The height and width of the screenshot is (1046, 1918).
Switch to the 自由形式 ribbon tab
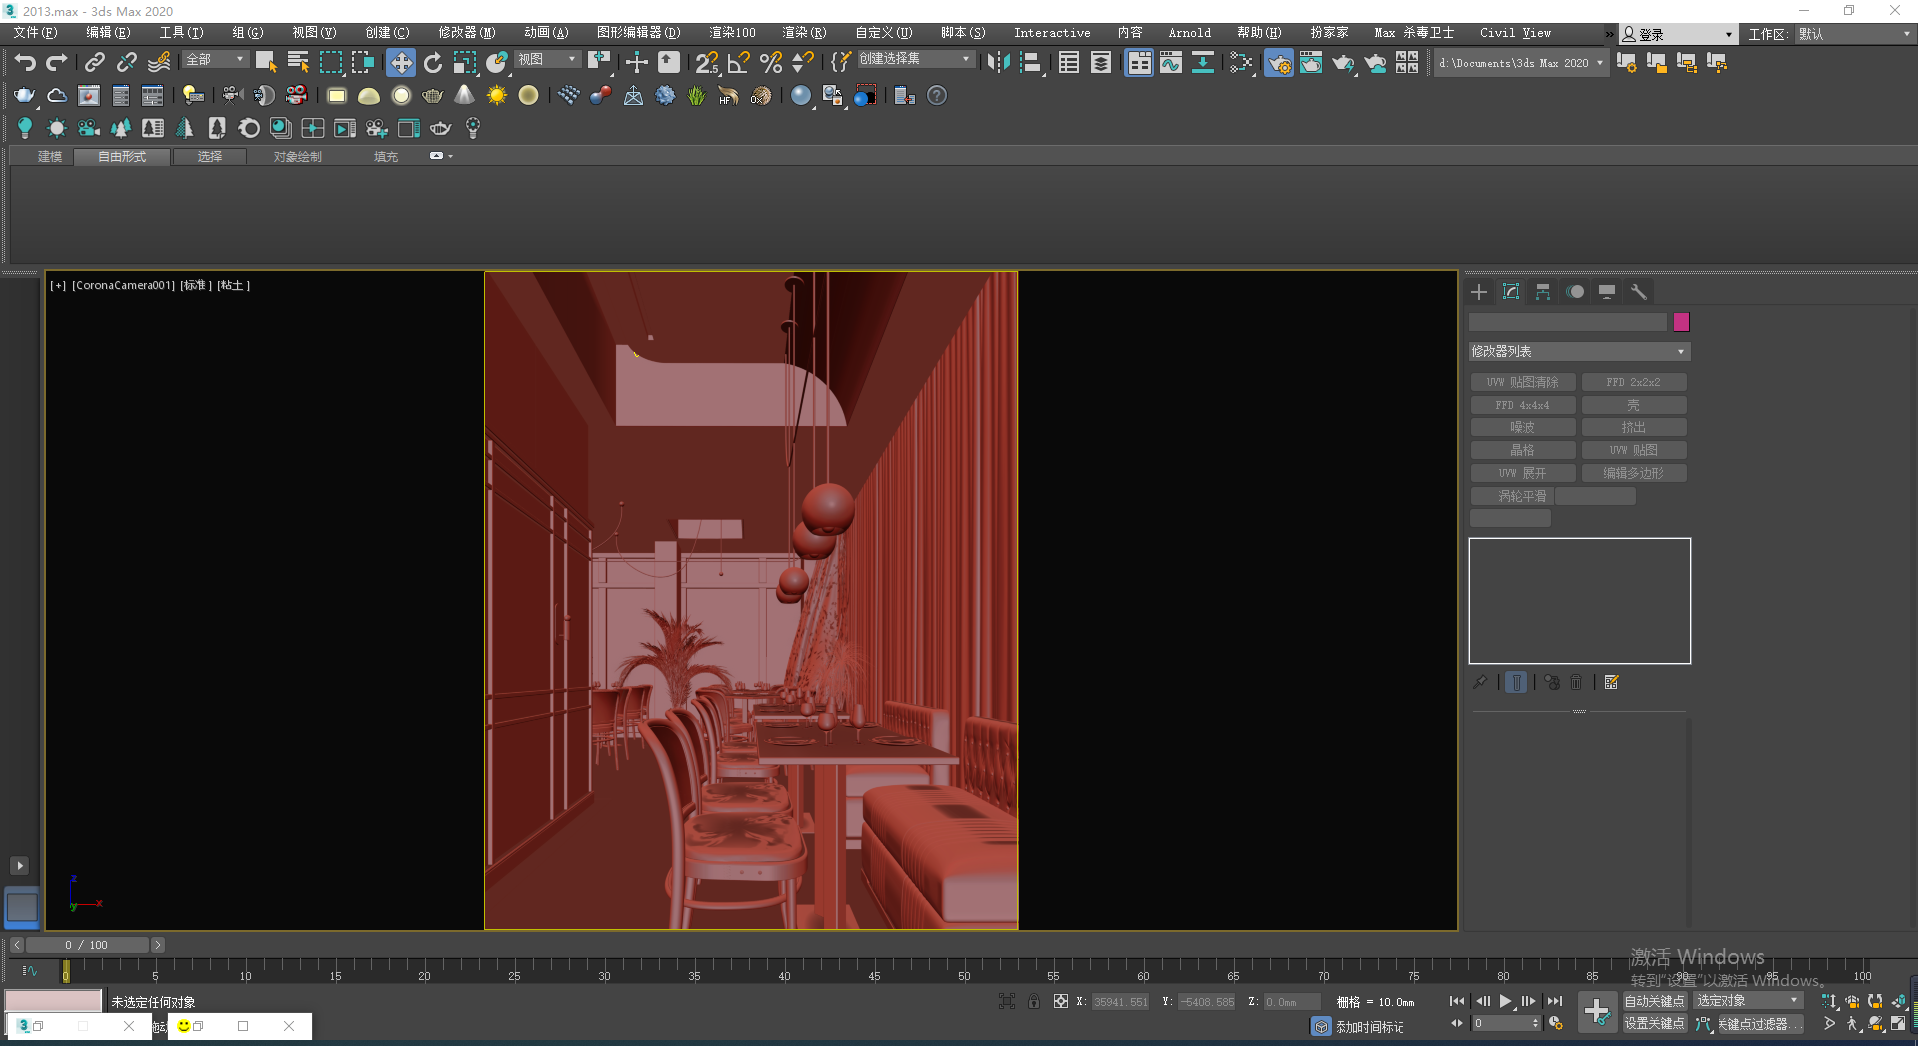tap(122, 157)
